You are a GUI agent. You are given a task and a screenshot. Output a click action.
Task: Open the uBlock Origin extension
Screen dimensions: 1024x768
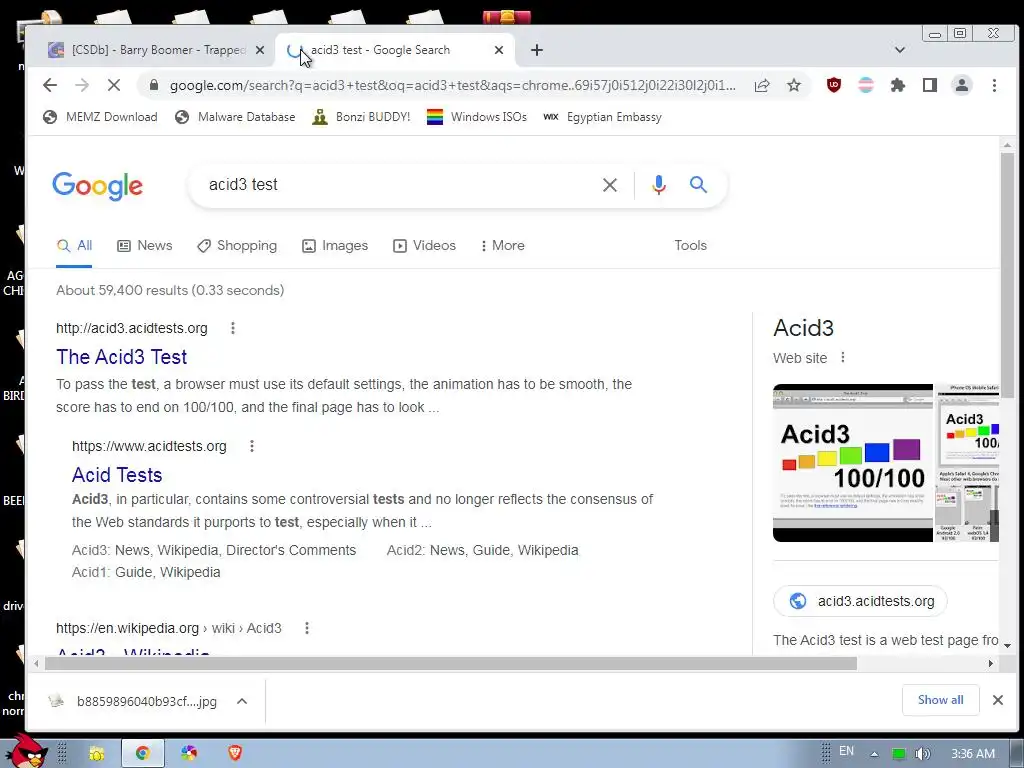click(x=834, y=85)
